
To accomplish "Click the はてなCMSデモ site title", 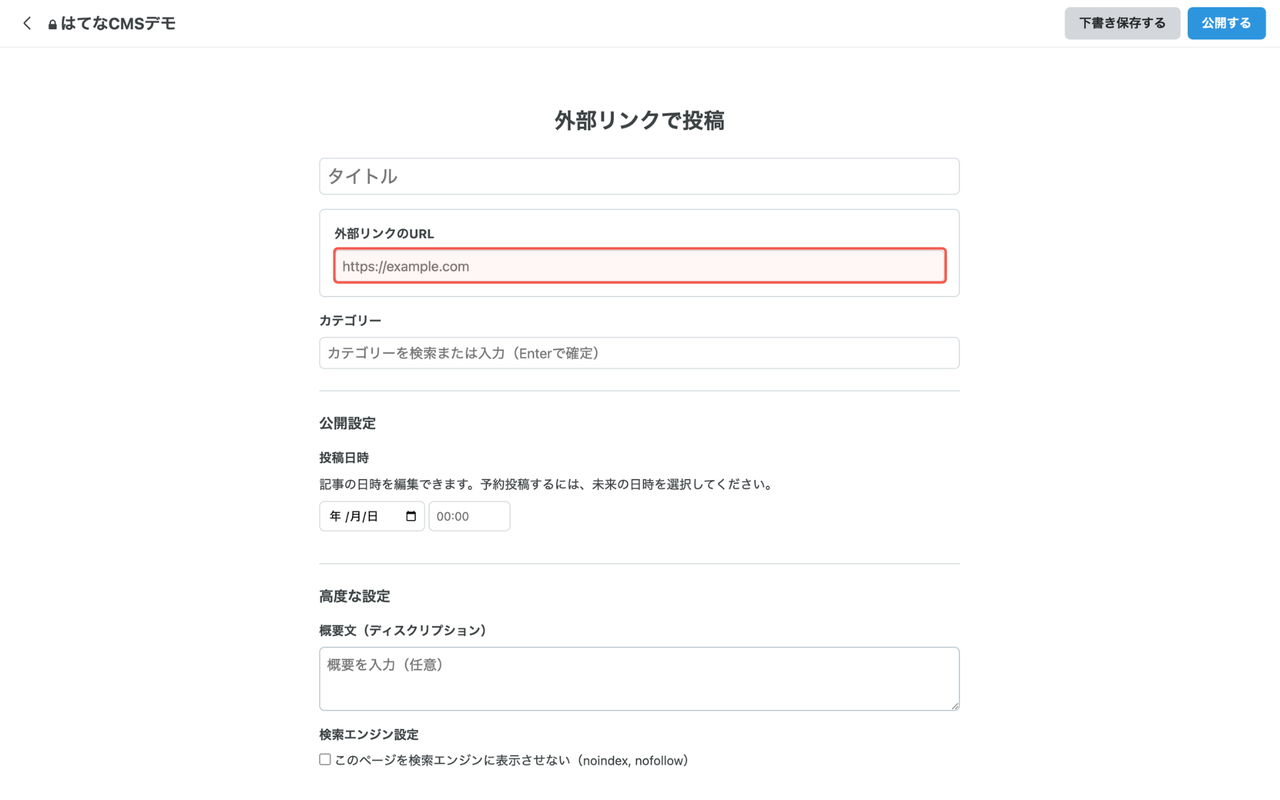I will click(x=118, y=22).
